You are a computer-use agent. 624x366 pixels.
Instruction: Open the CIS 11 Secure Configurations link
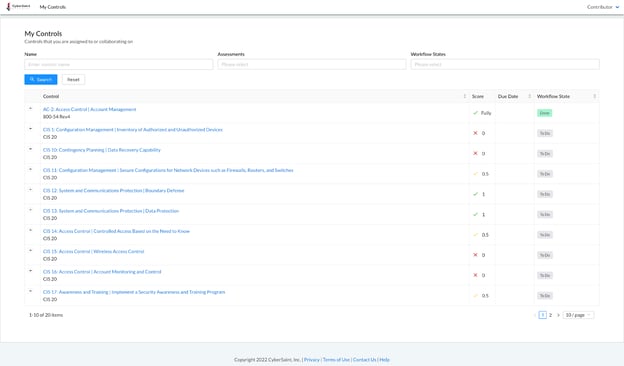coord(168,170)
